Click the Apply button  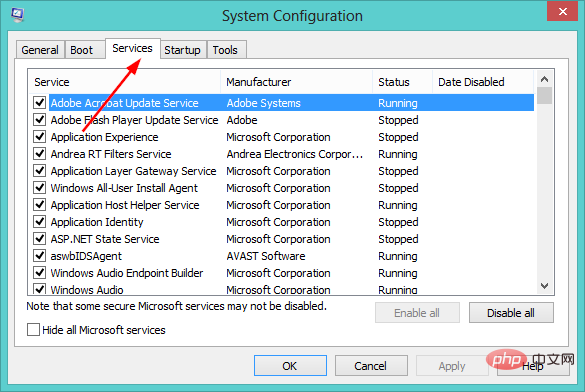point(452,366)
